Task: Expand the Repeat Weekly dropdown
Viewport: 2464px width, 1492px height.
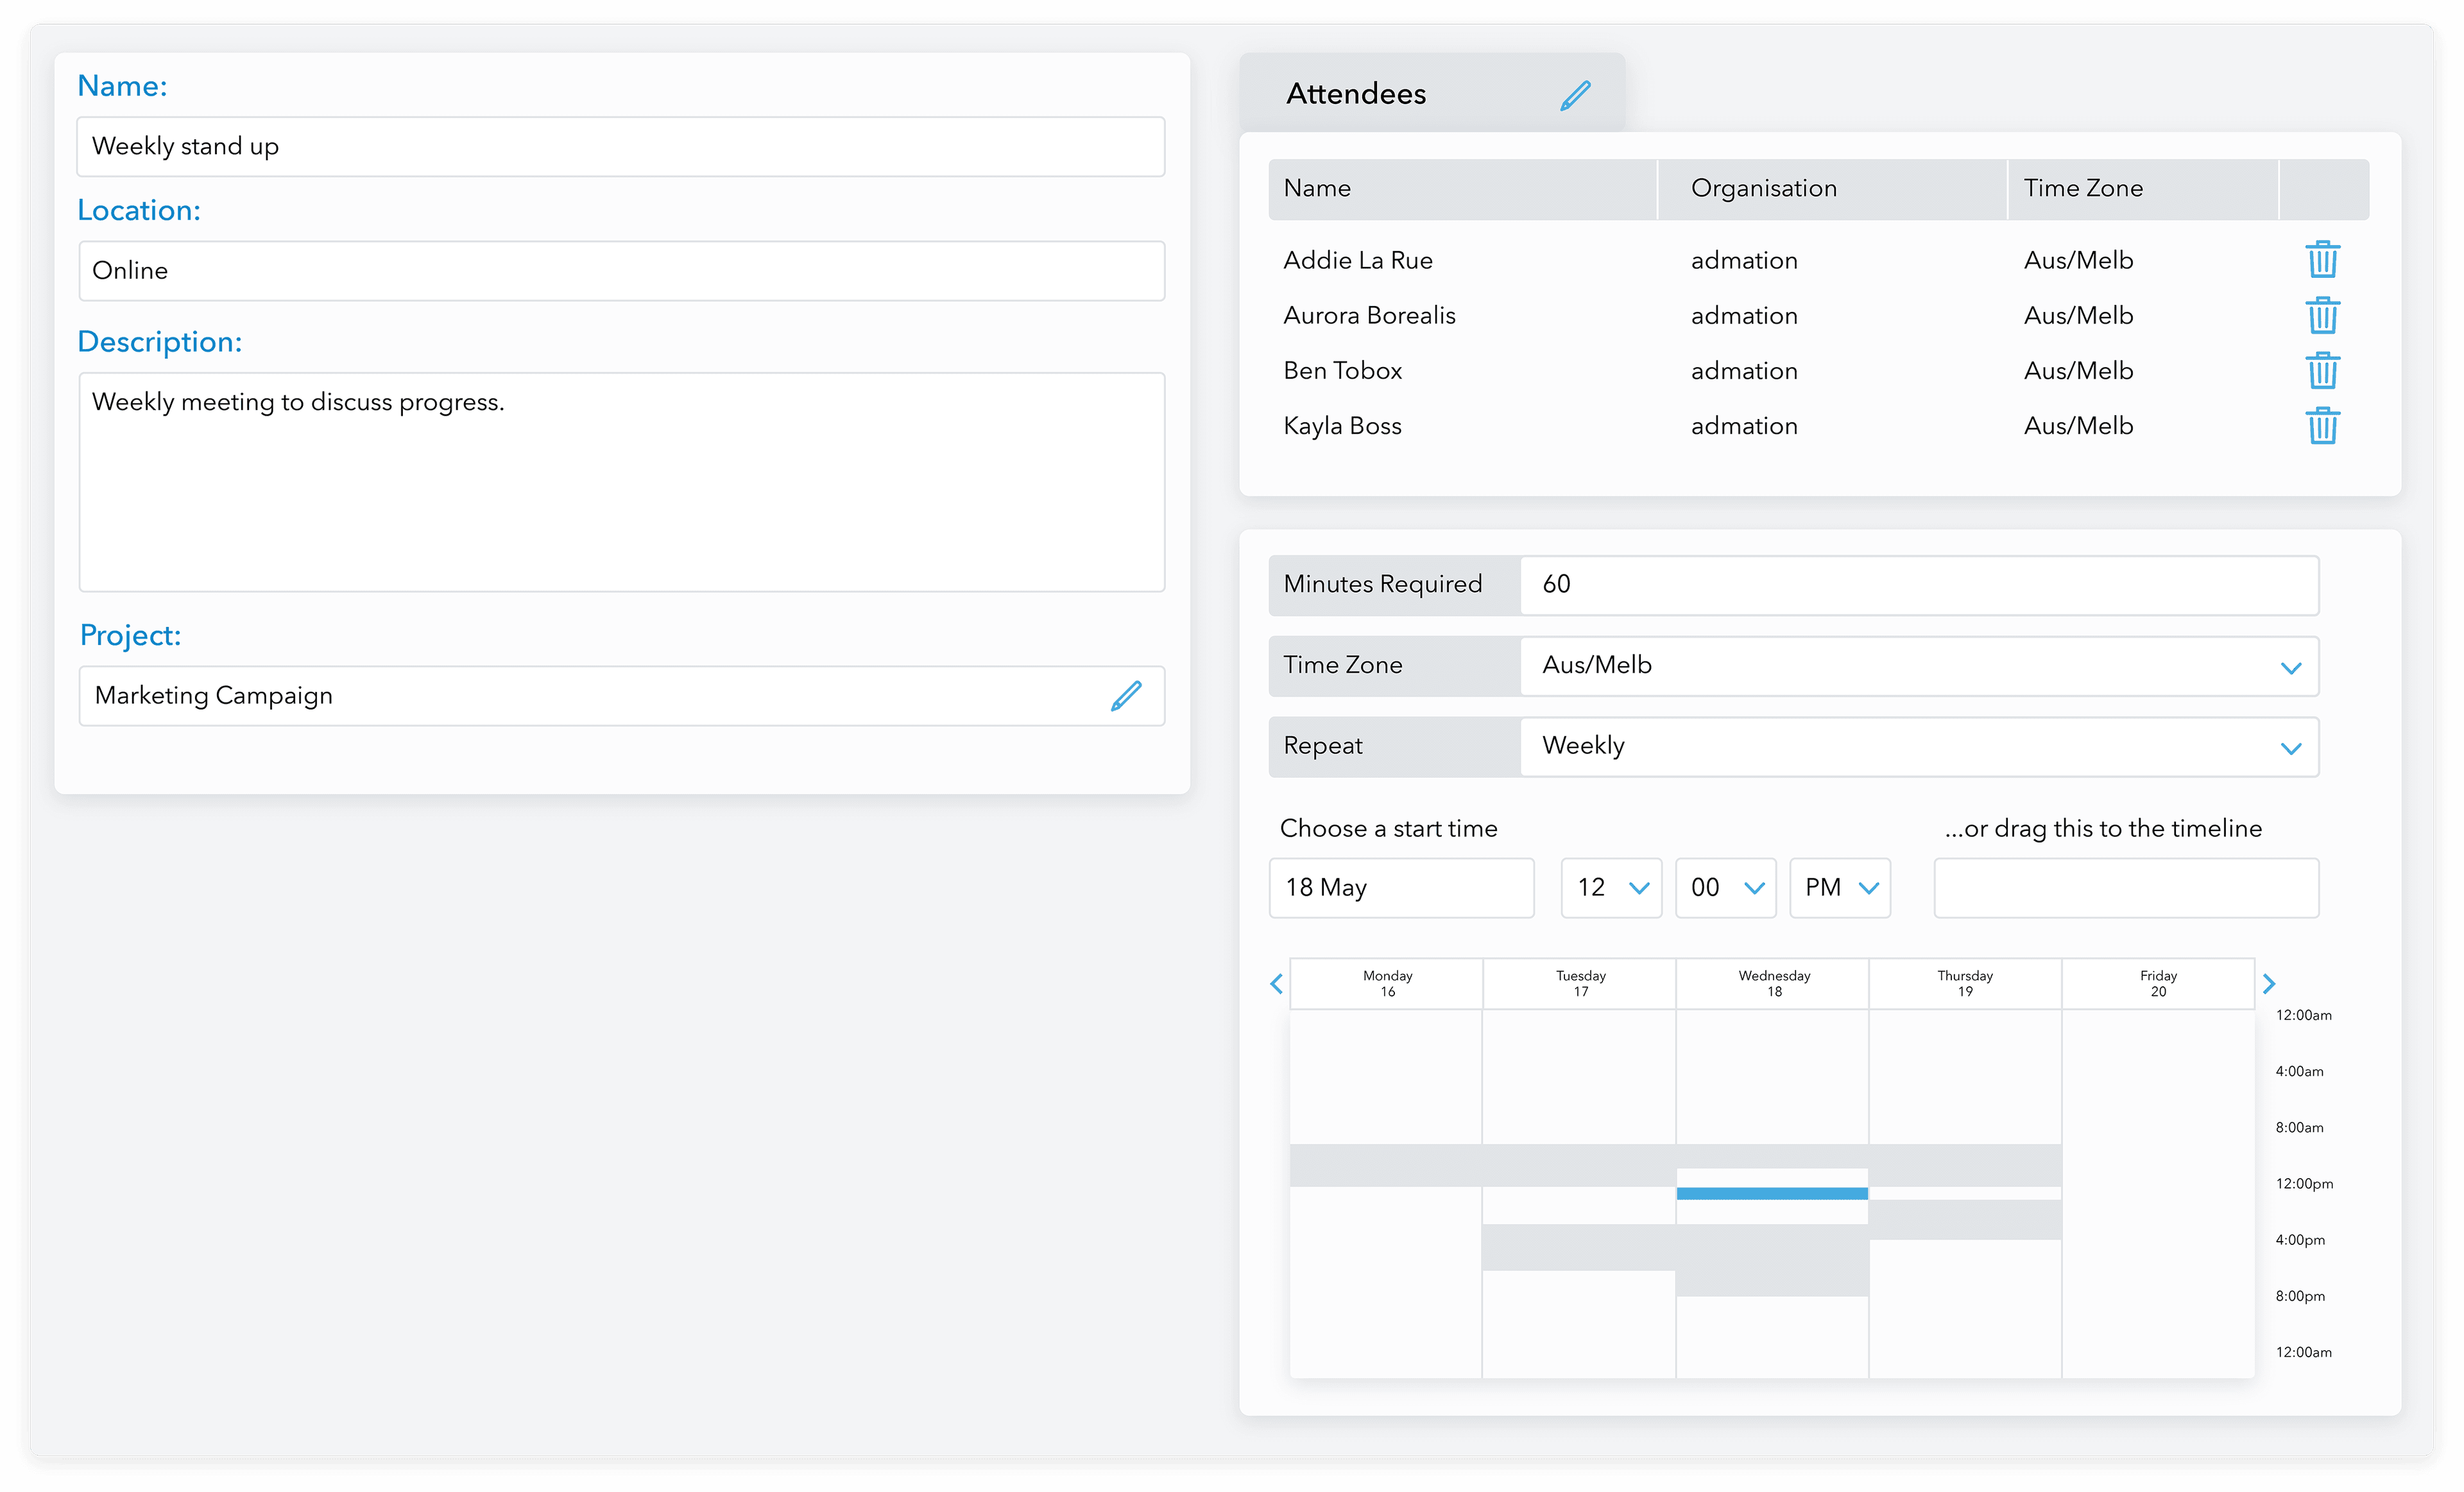Action: tap(1918, 747)
